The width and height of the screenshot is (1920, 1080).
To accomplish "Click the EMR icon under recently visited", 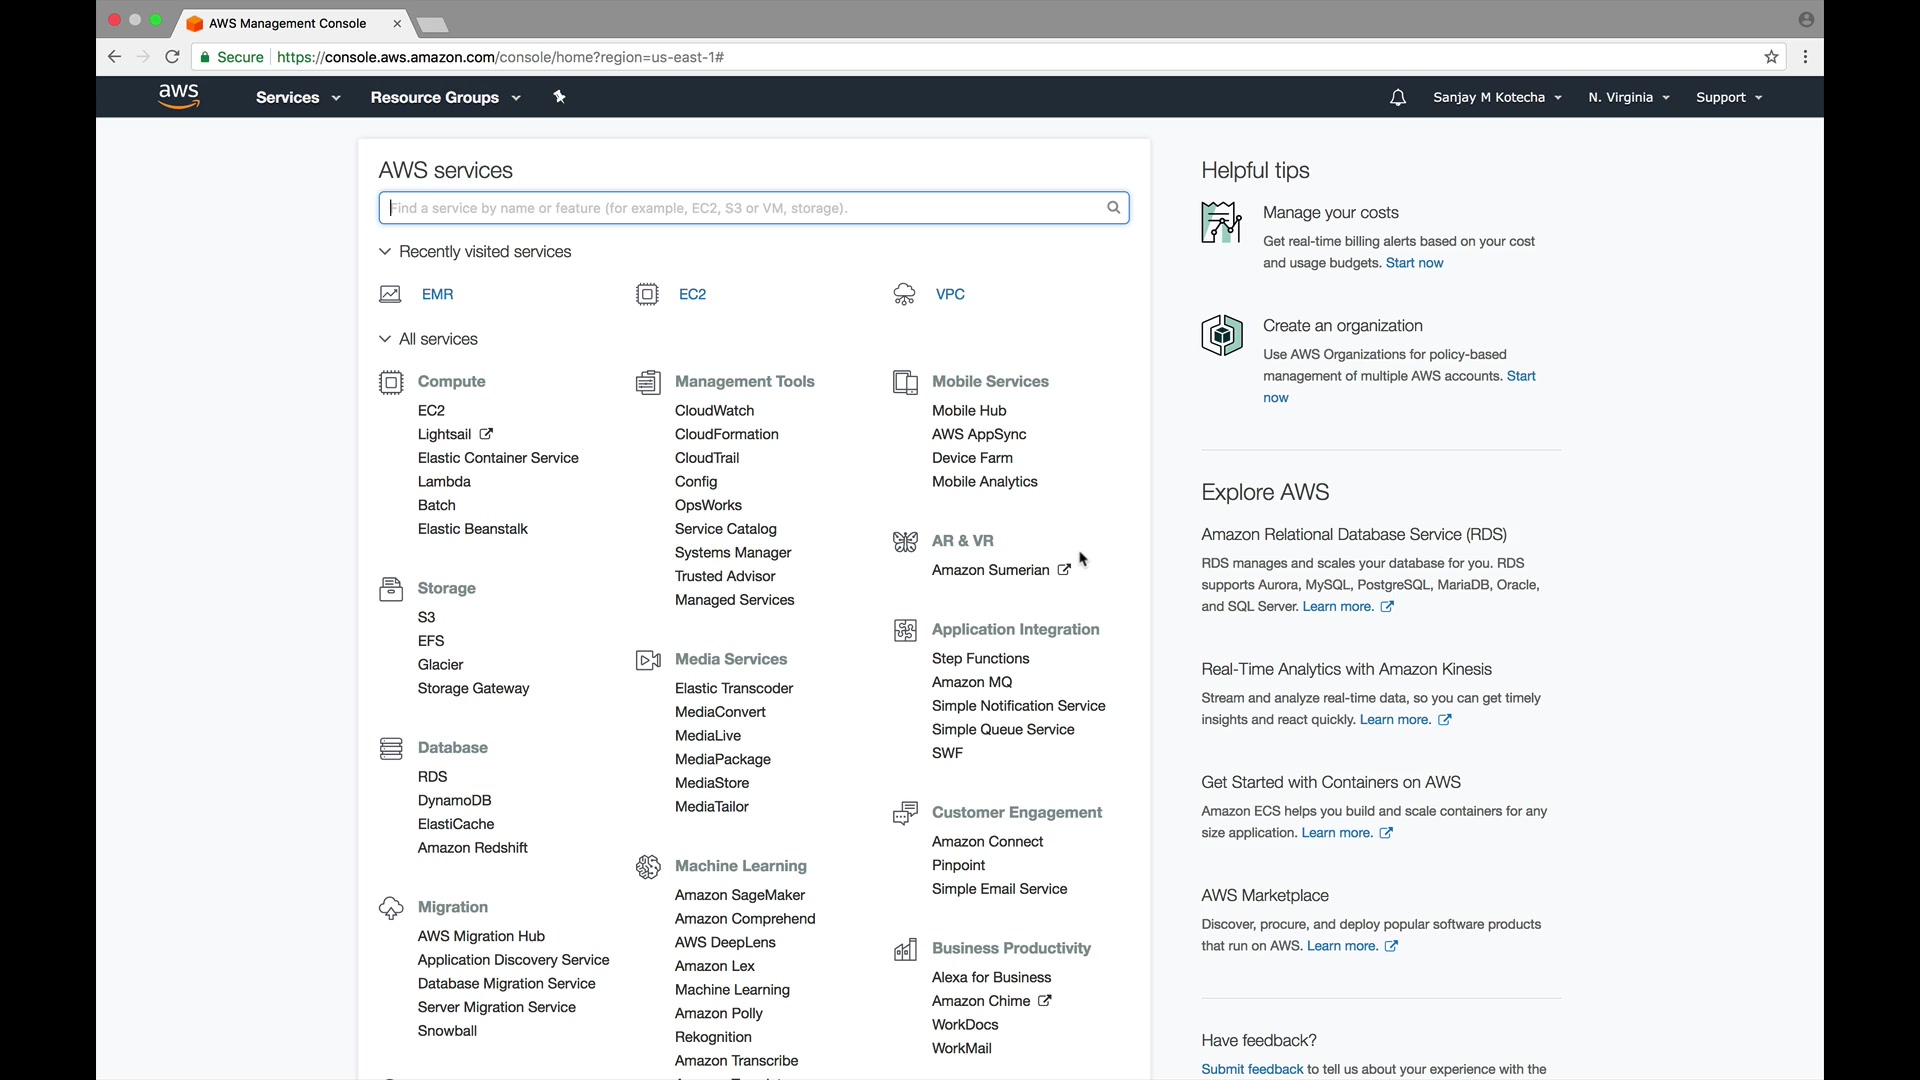I will pyautogui.click(x=390, y=294).
